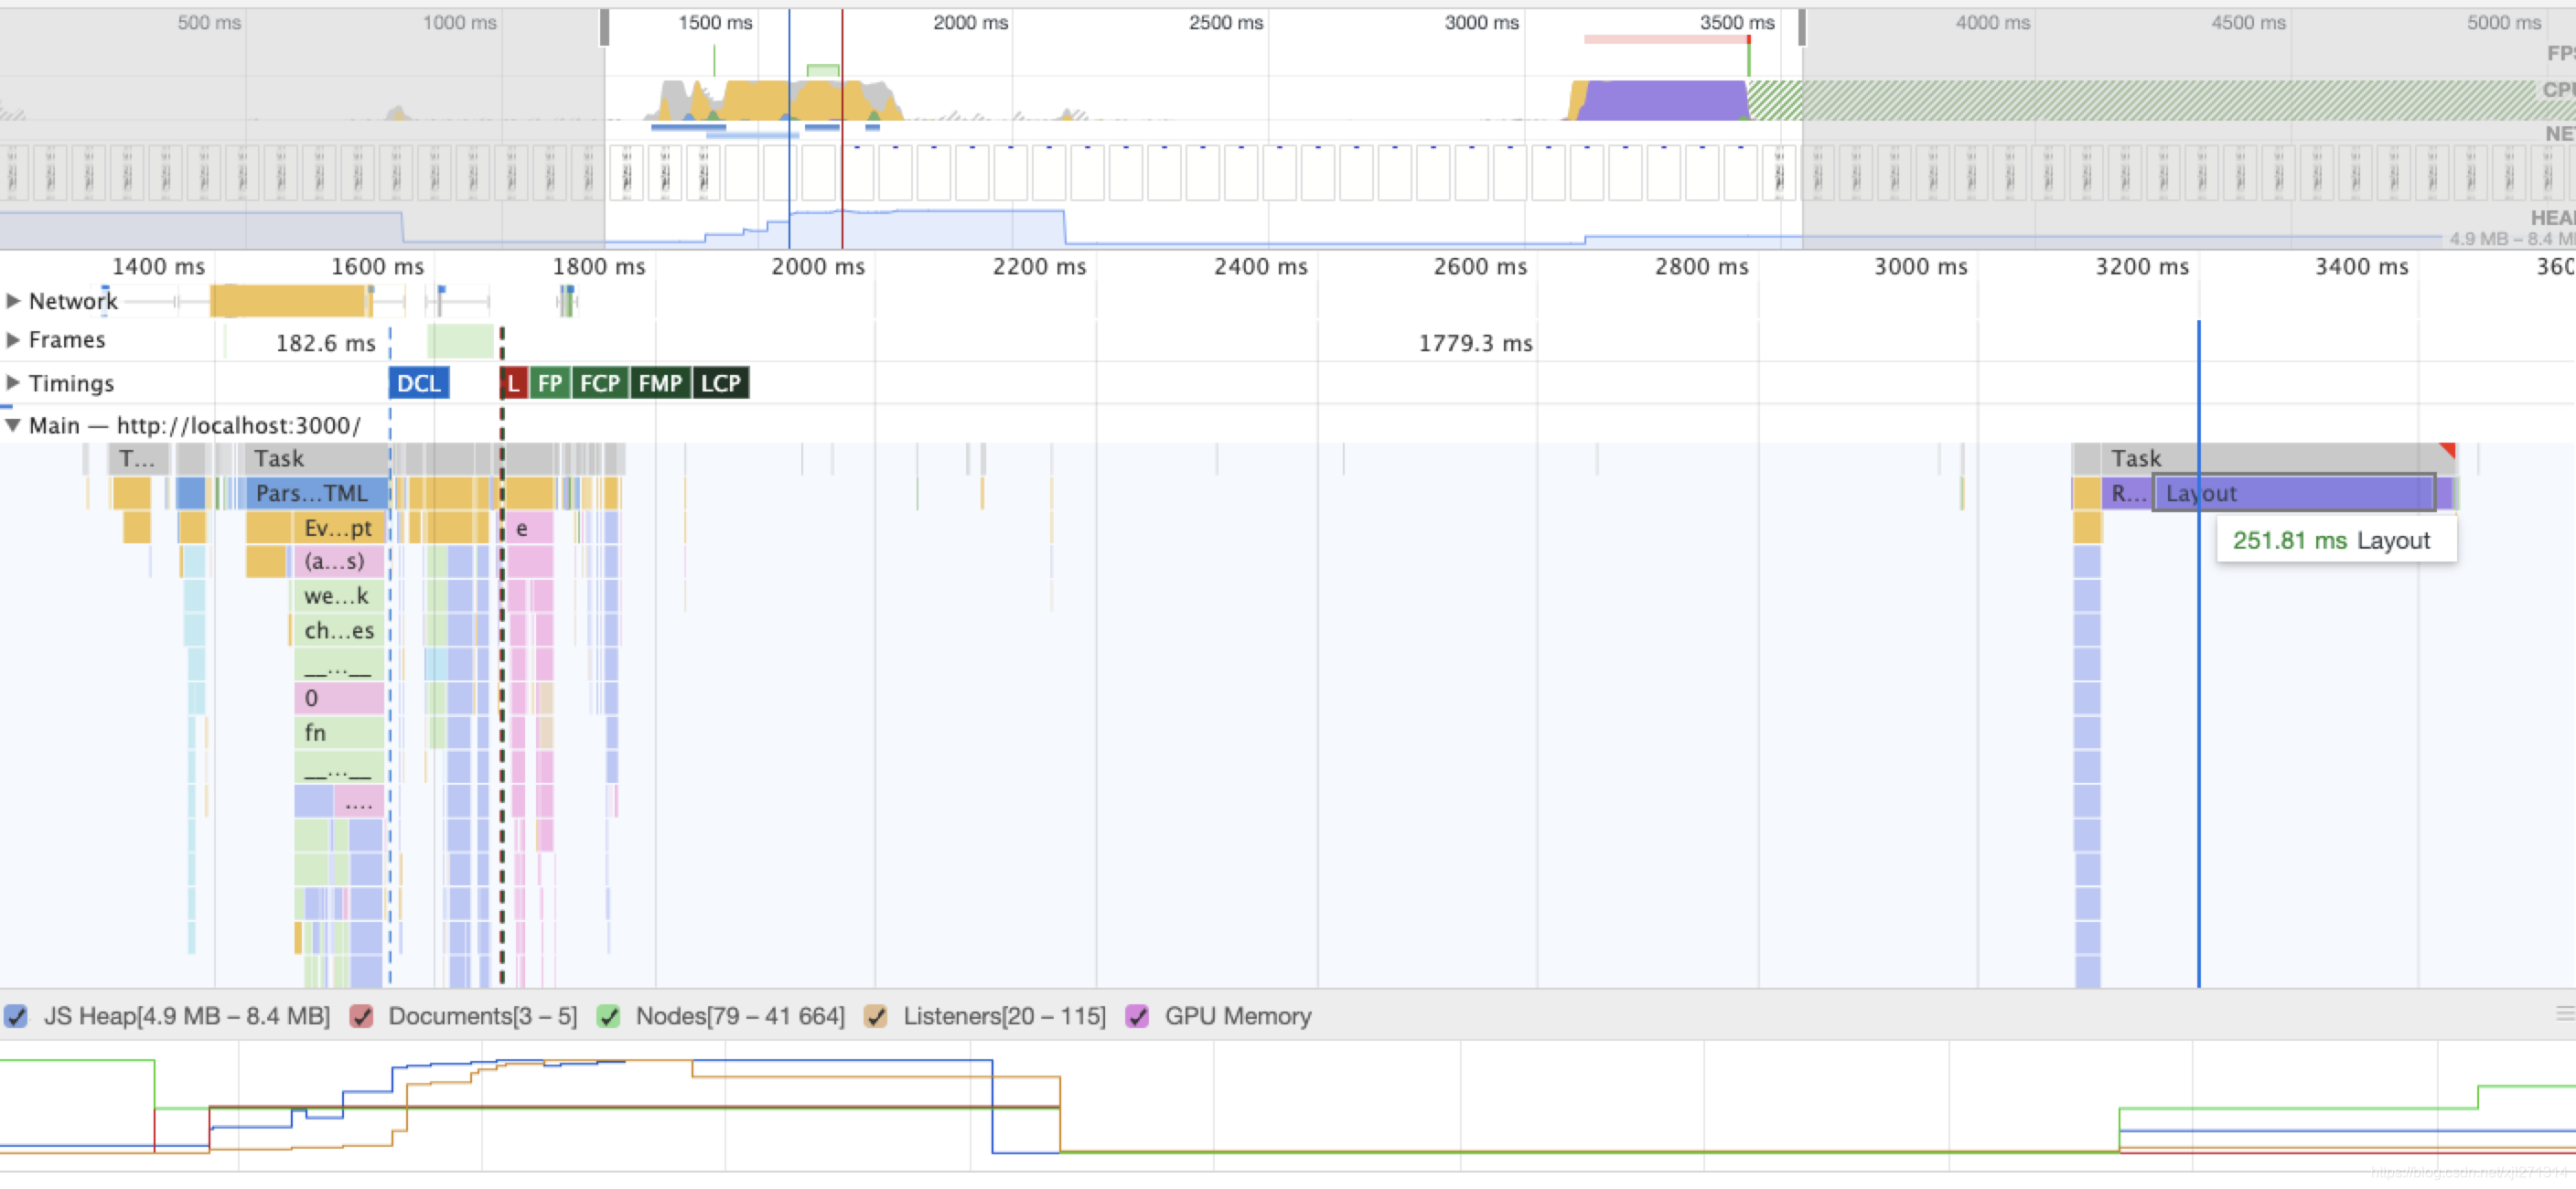Collapse the Main localhost:3000 thread

(x=13, y=425)
